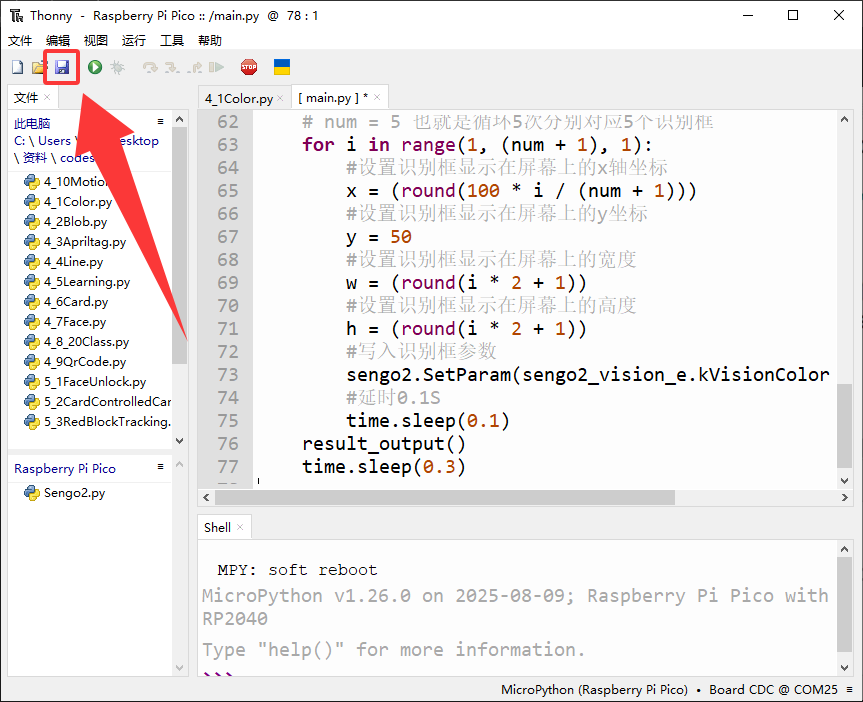Click the time.sleep(0.3) code line

(384, 467)
